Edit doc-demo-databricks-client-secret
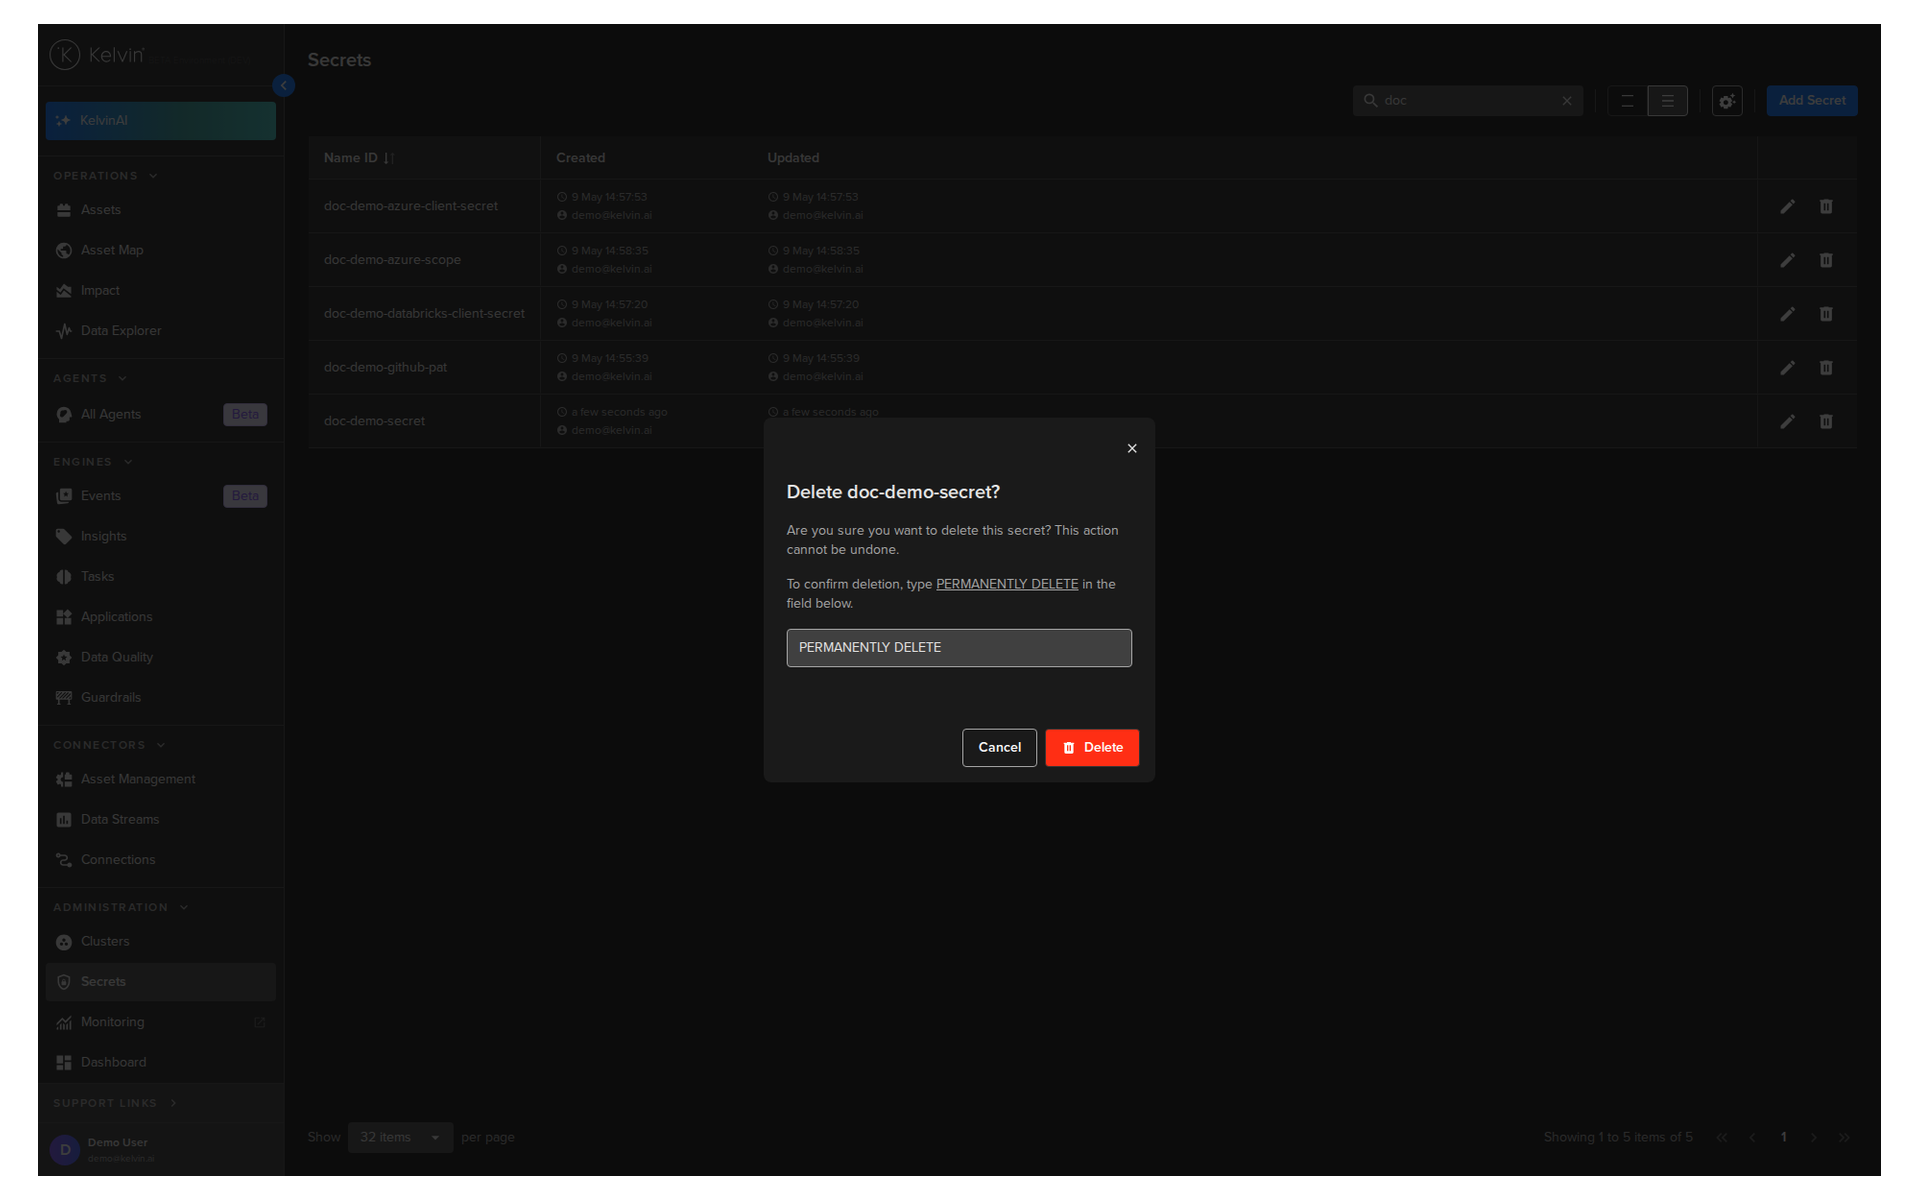 click(1787, 315)
